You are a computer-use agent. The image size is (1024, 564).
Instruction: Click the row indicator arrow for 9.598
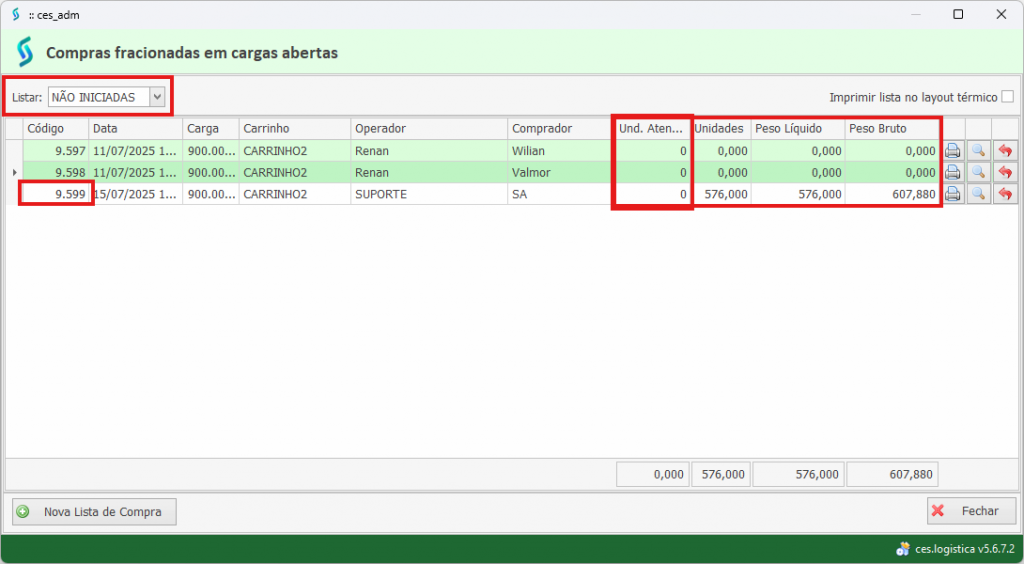pyautogui.click(x=14, y=172)
